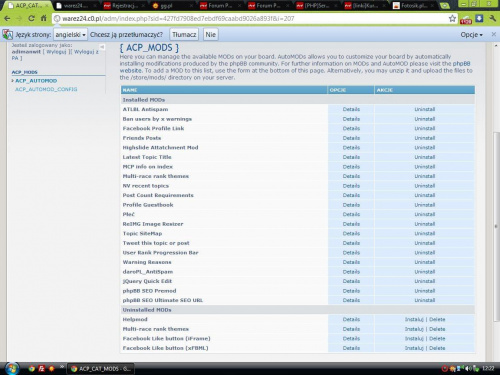Open the new tab button
Screen dimensions: 500x375
point(444,5)
